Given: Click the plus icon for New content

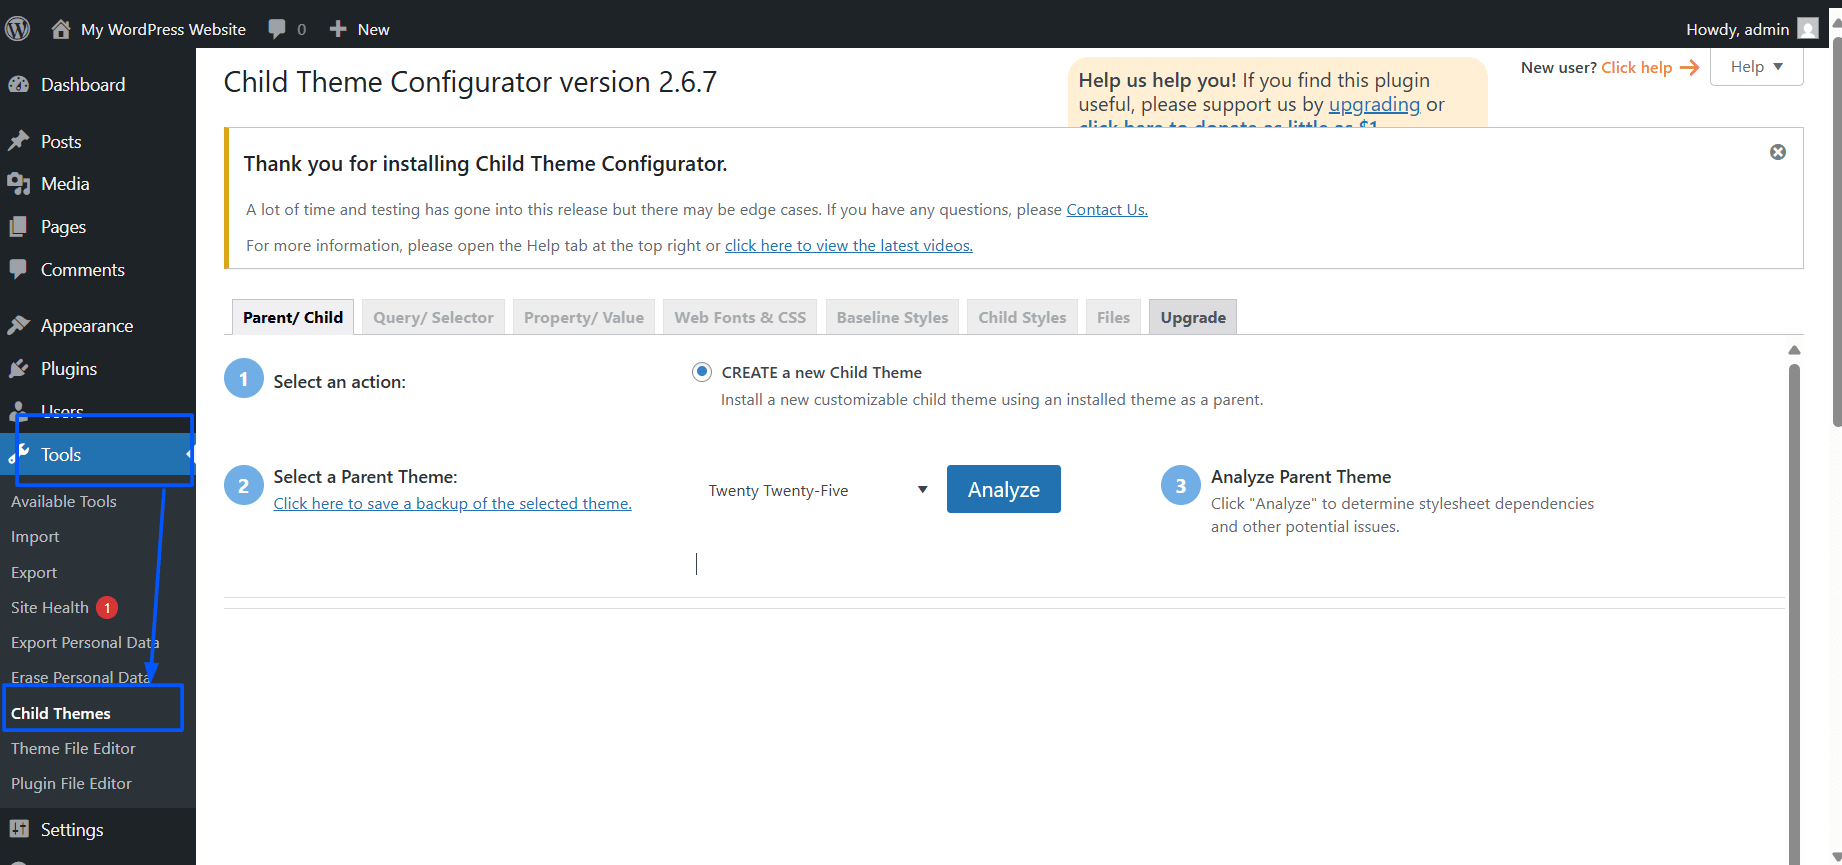Looking at the screenshot, I should click(x=338, y=29).
